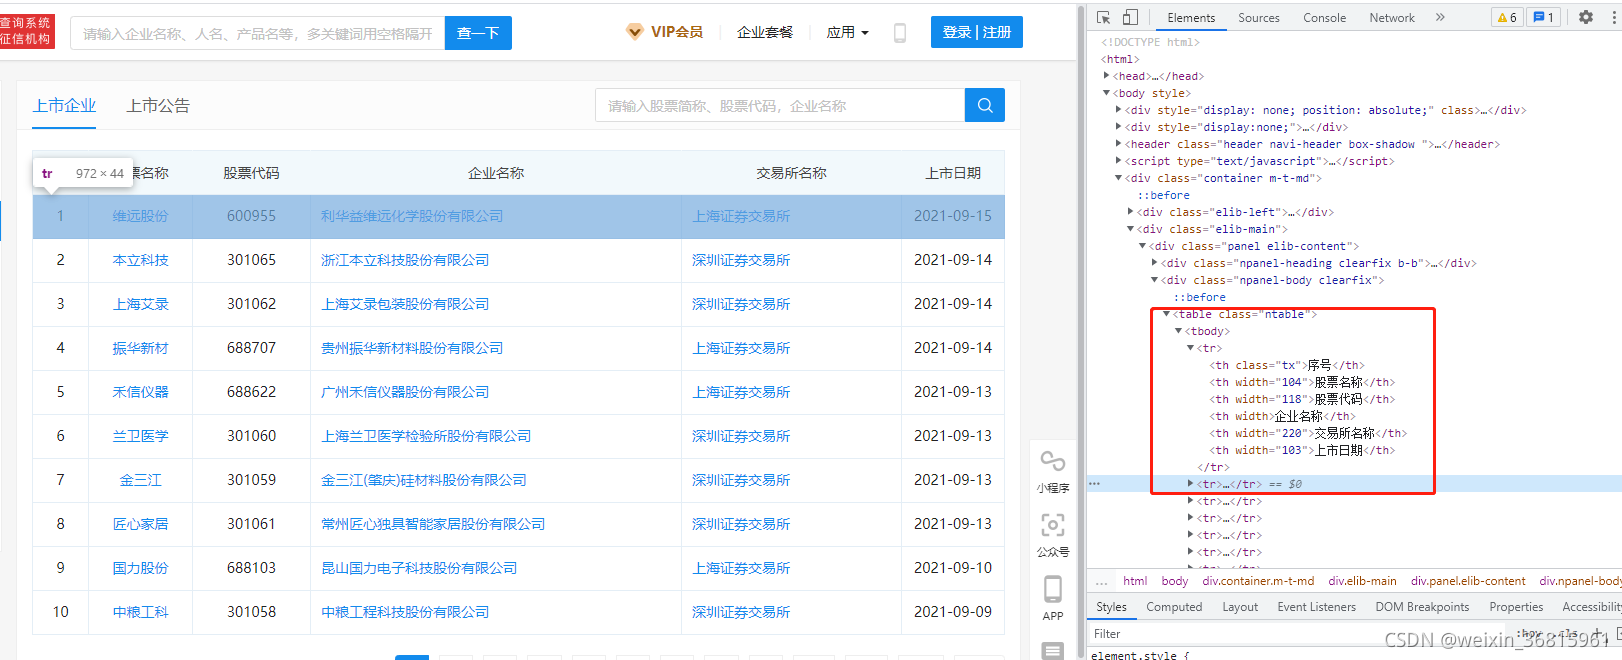Expand the npanel-heading clearfix node
Viewport: 1622px width, 660px height.
pos(1154,263)
